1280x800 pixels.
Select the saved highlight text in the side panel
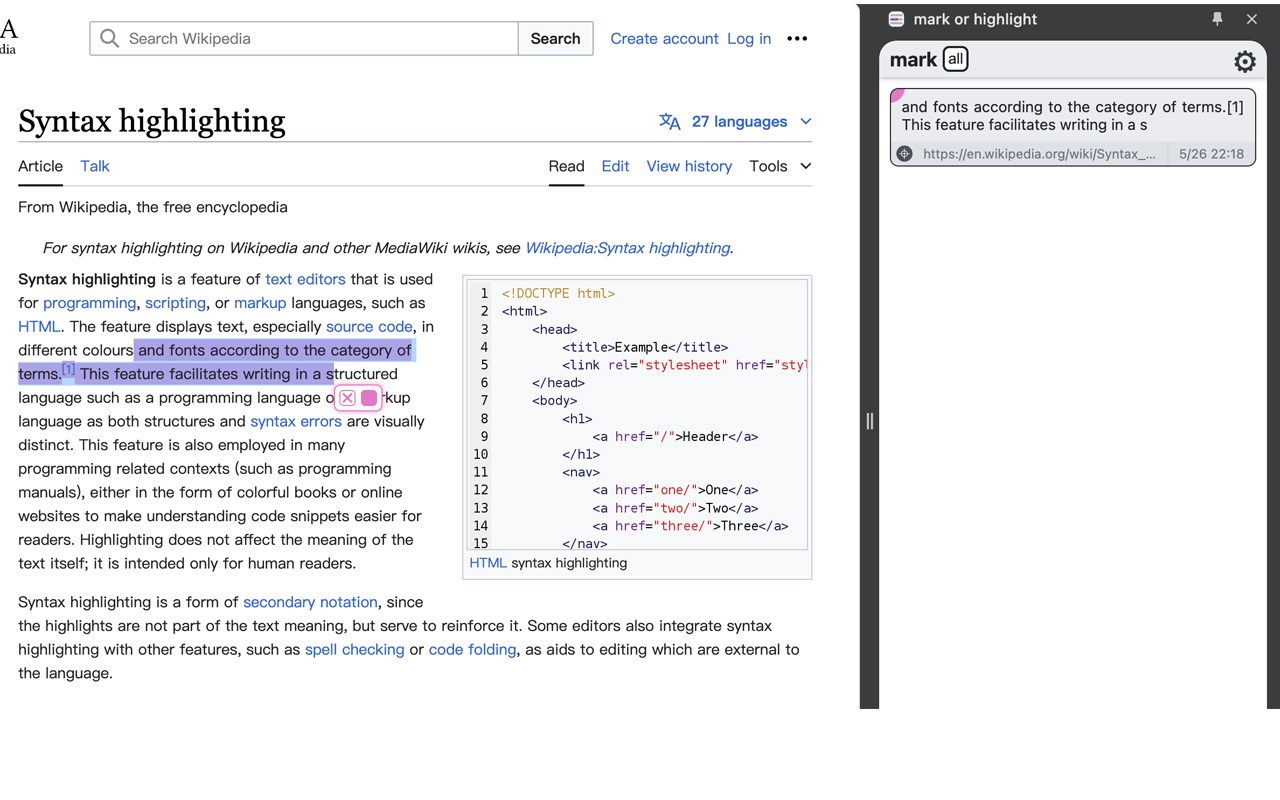click(1072, 116)
